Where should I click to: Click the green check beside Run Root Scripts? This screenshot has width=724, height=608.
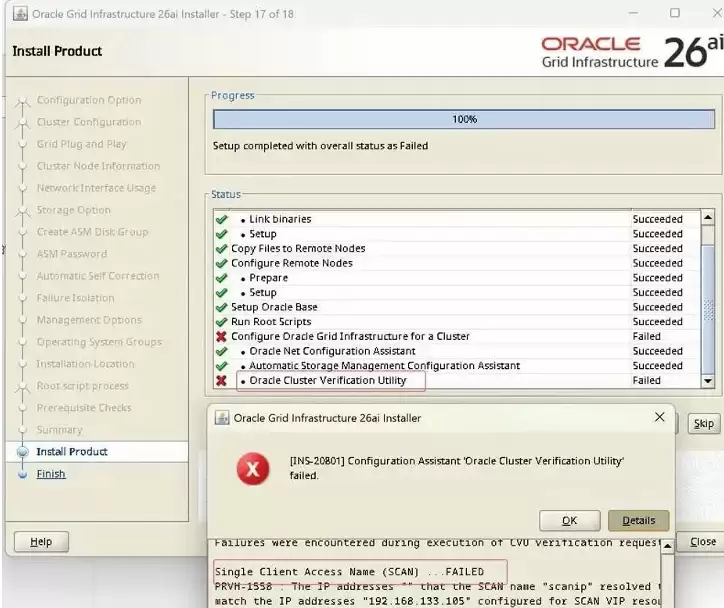tap(222, 322)
